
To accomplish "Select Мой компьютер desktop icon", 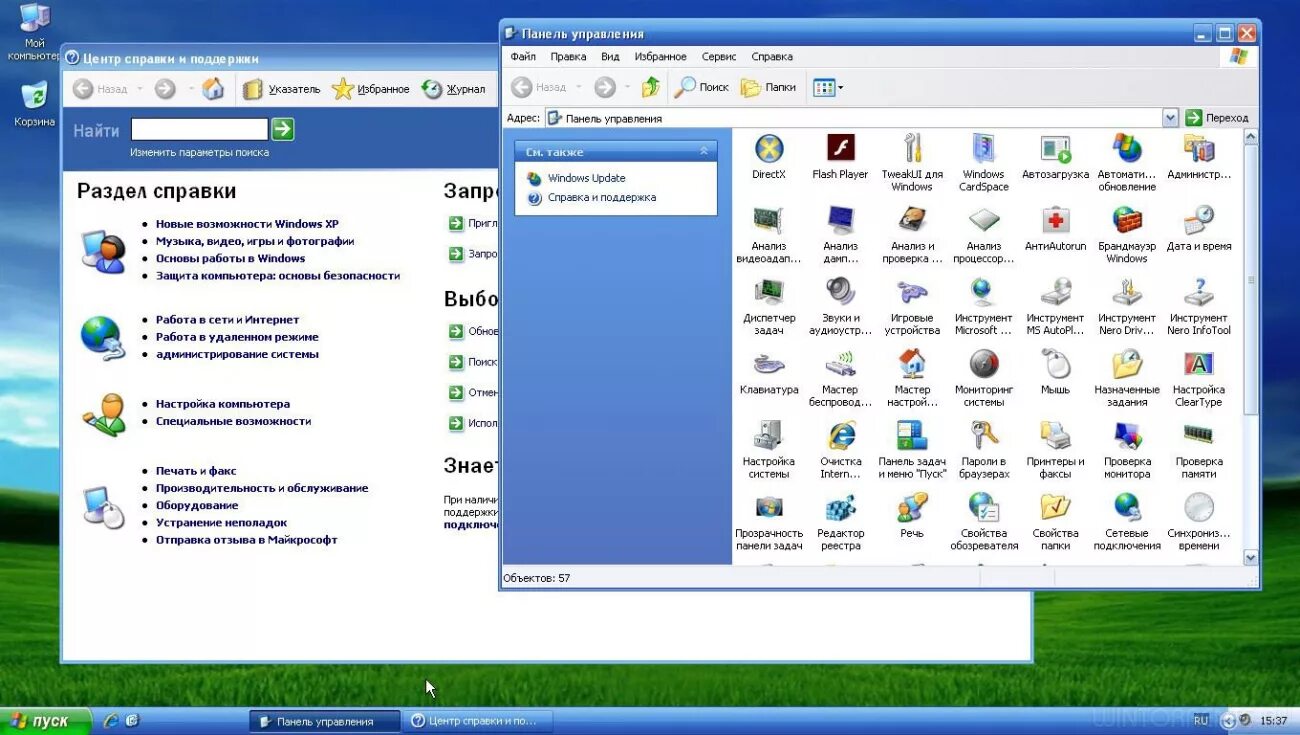I will [x=34, y=31].
